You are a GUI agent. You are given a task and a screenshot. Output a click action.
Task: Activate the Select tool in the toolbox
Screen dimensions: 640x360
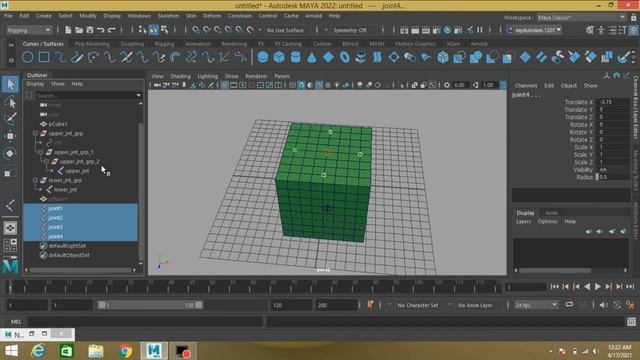[x=10, y=84]
